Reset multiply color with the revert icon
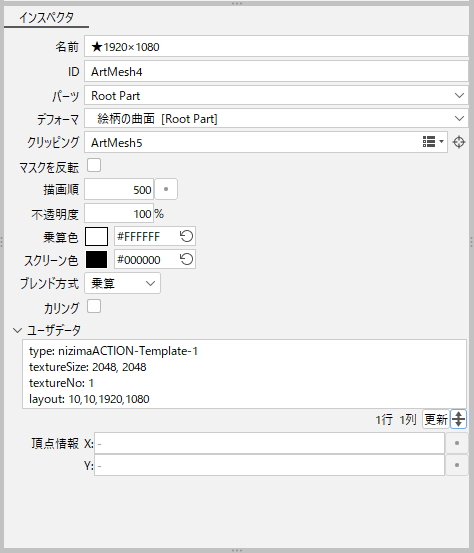474x553 pixels. pyautogui.click(x=186, y=236)
